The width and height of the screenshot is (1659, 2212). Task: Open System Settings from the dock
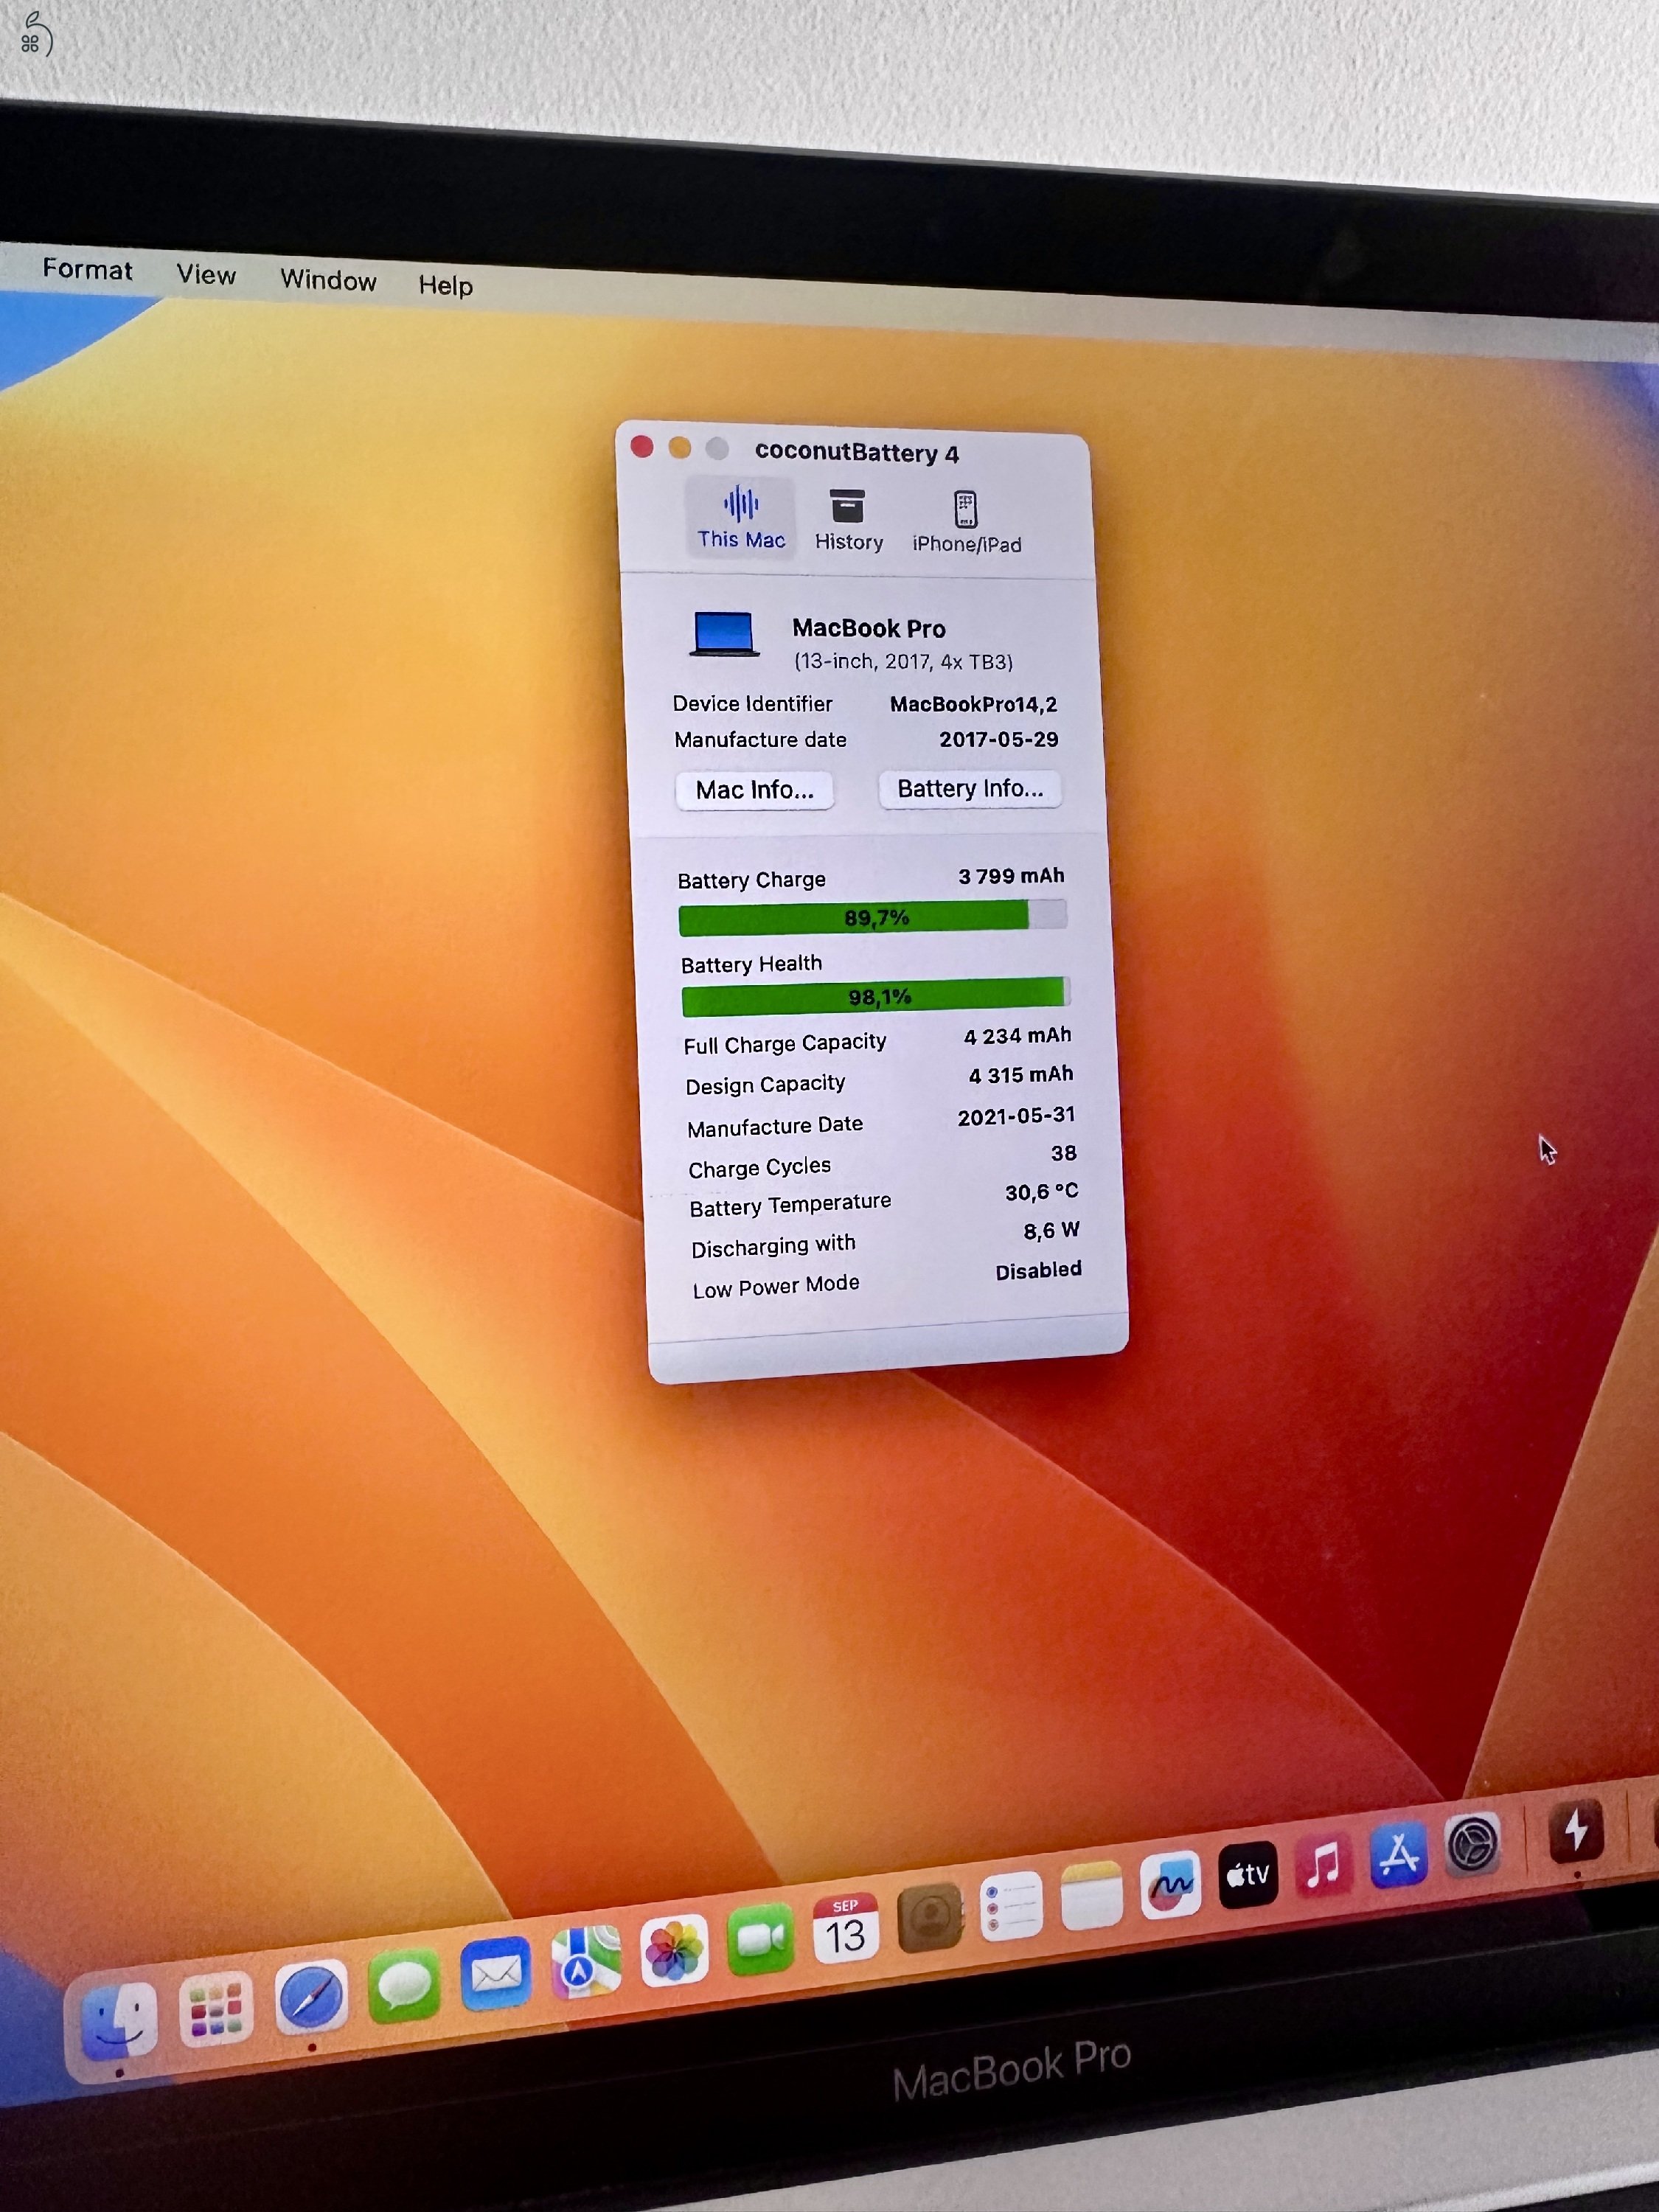pos(1472,1845)
